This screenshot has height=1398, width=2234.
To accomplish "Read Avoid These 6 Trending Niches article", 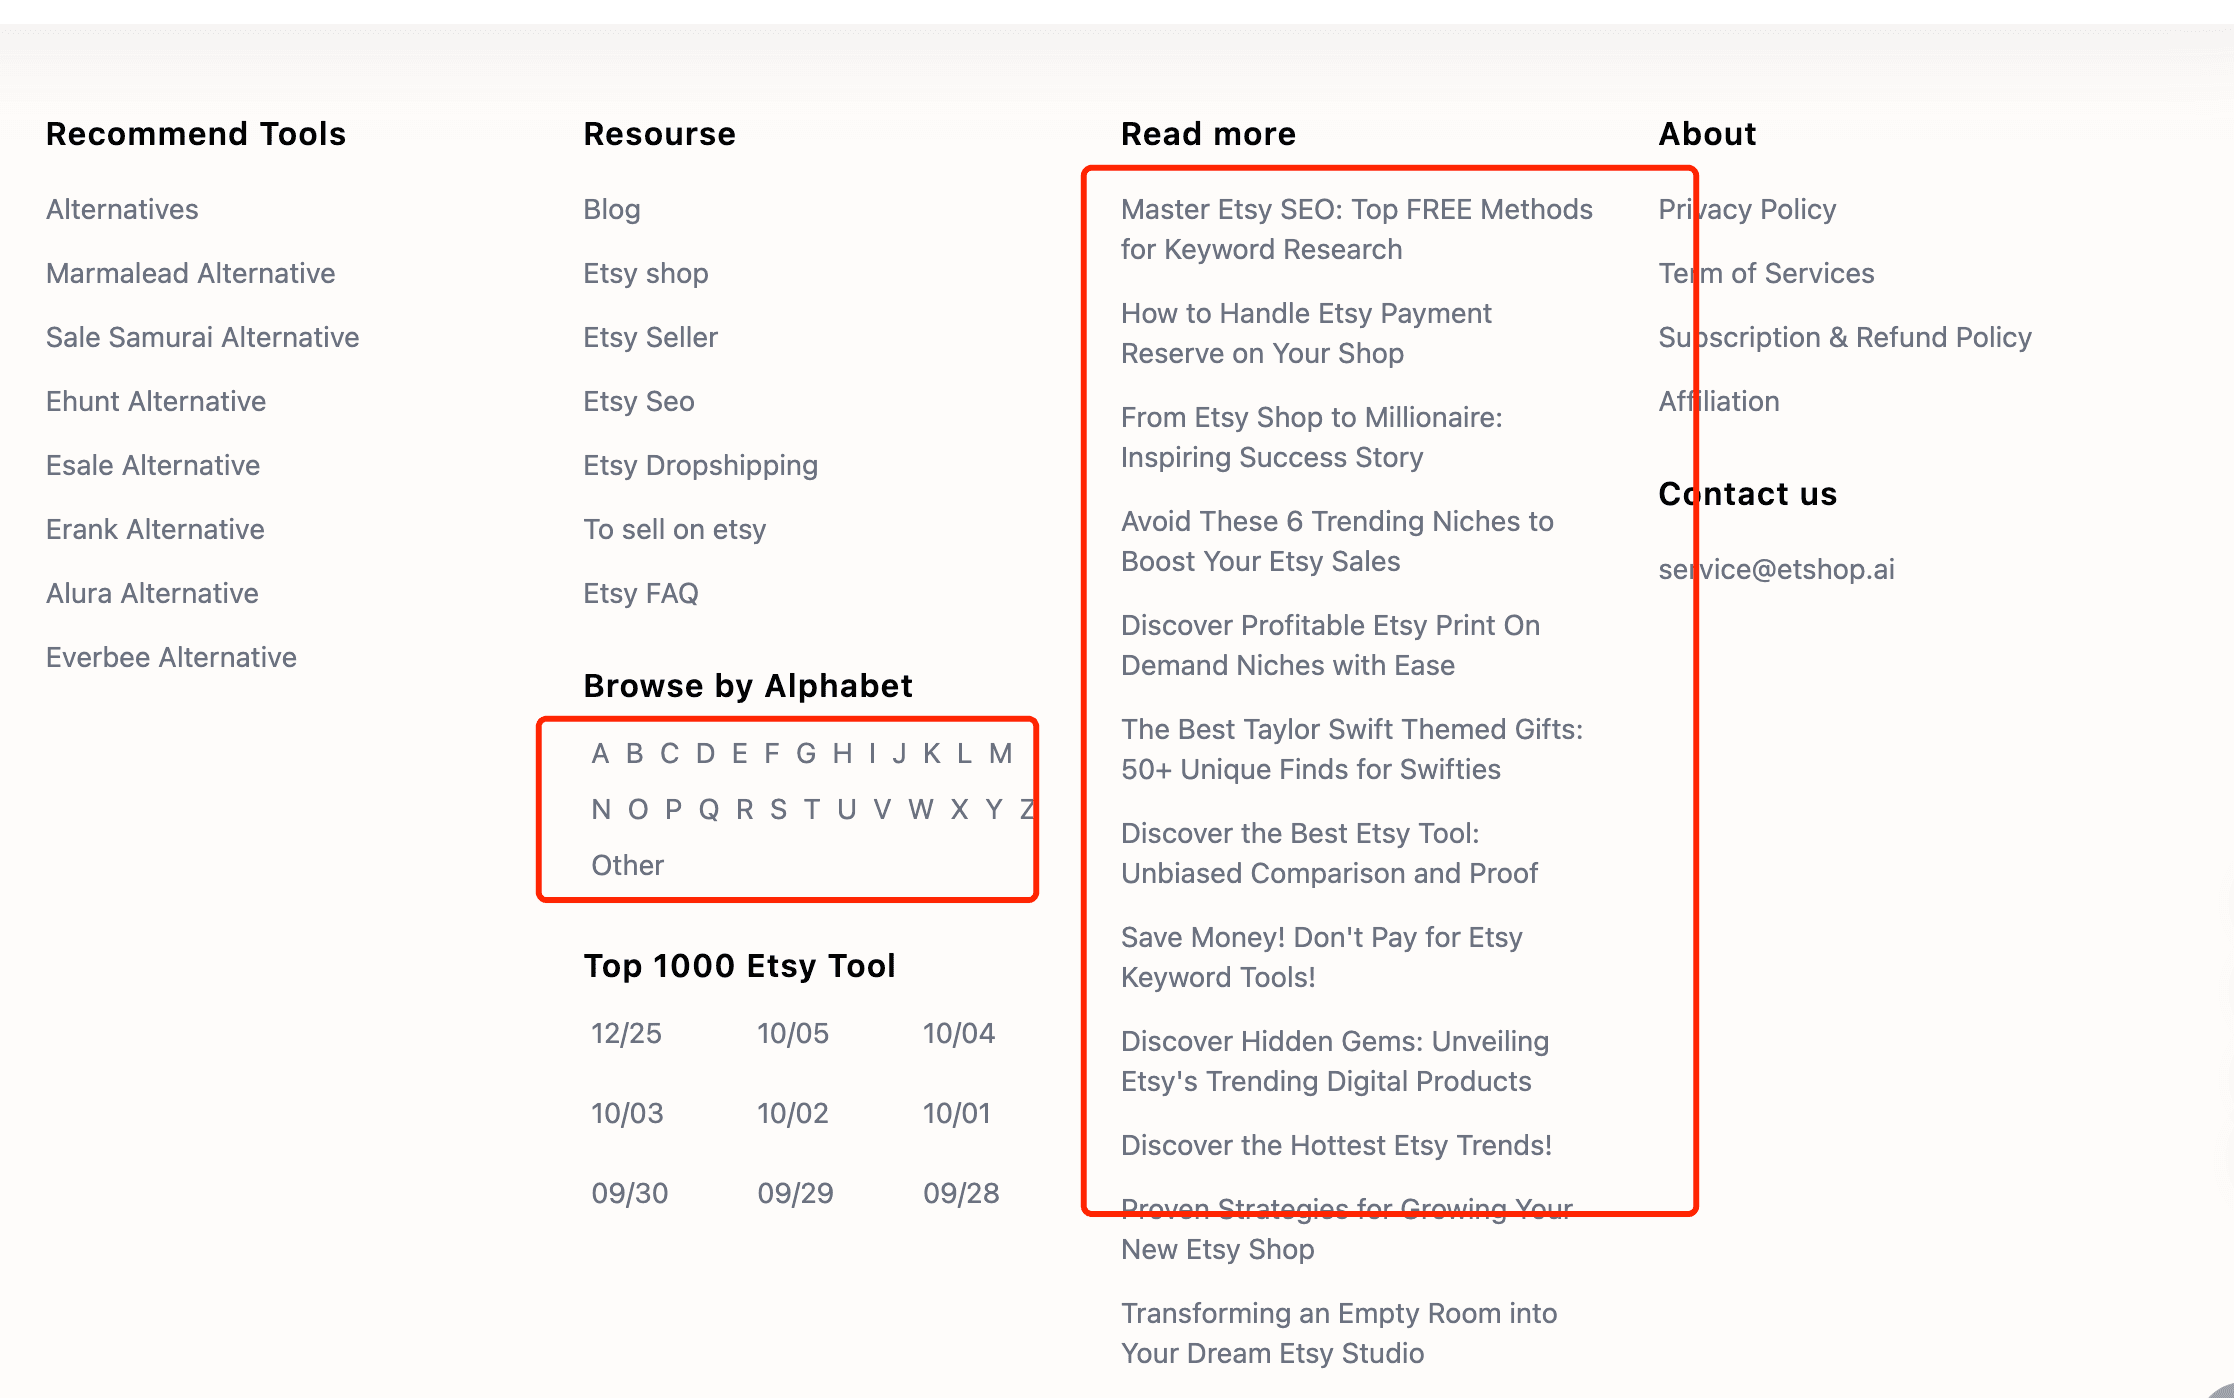I will click(x=1337, y=541).
